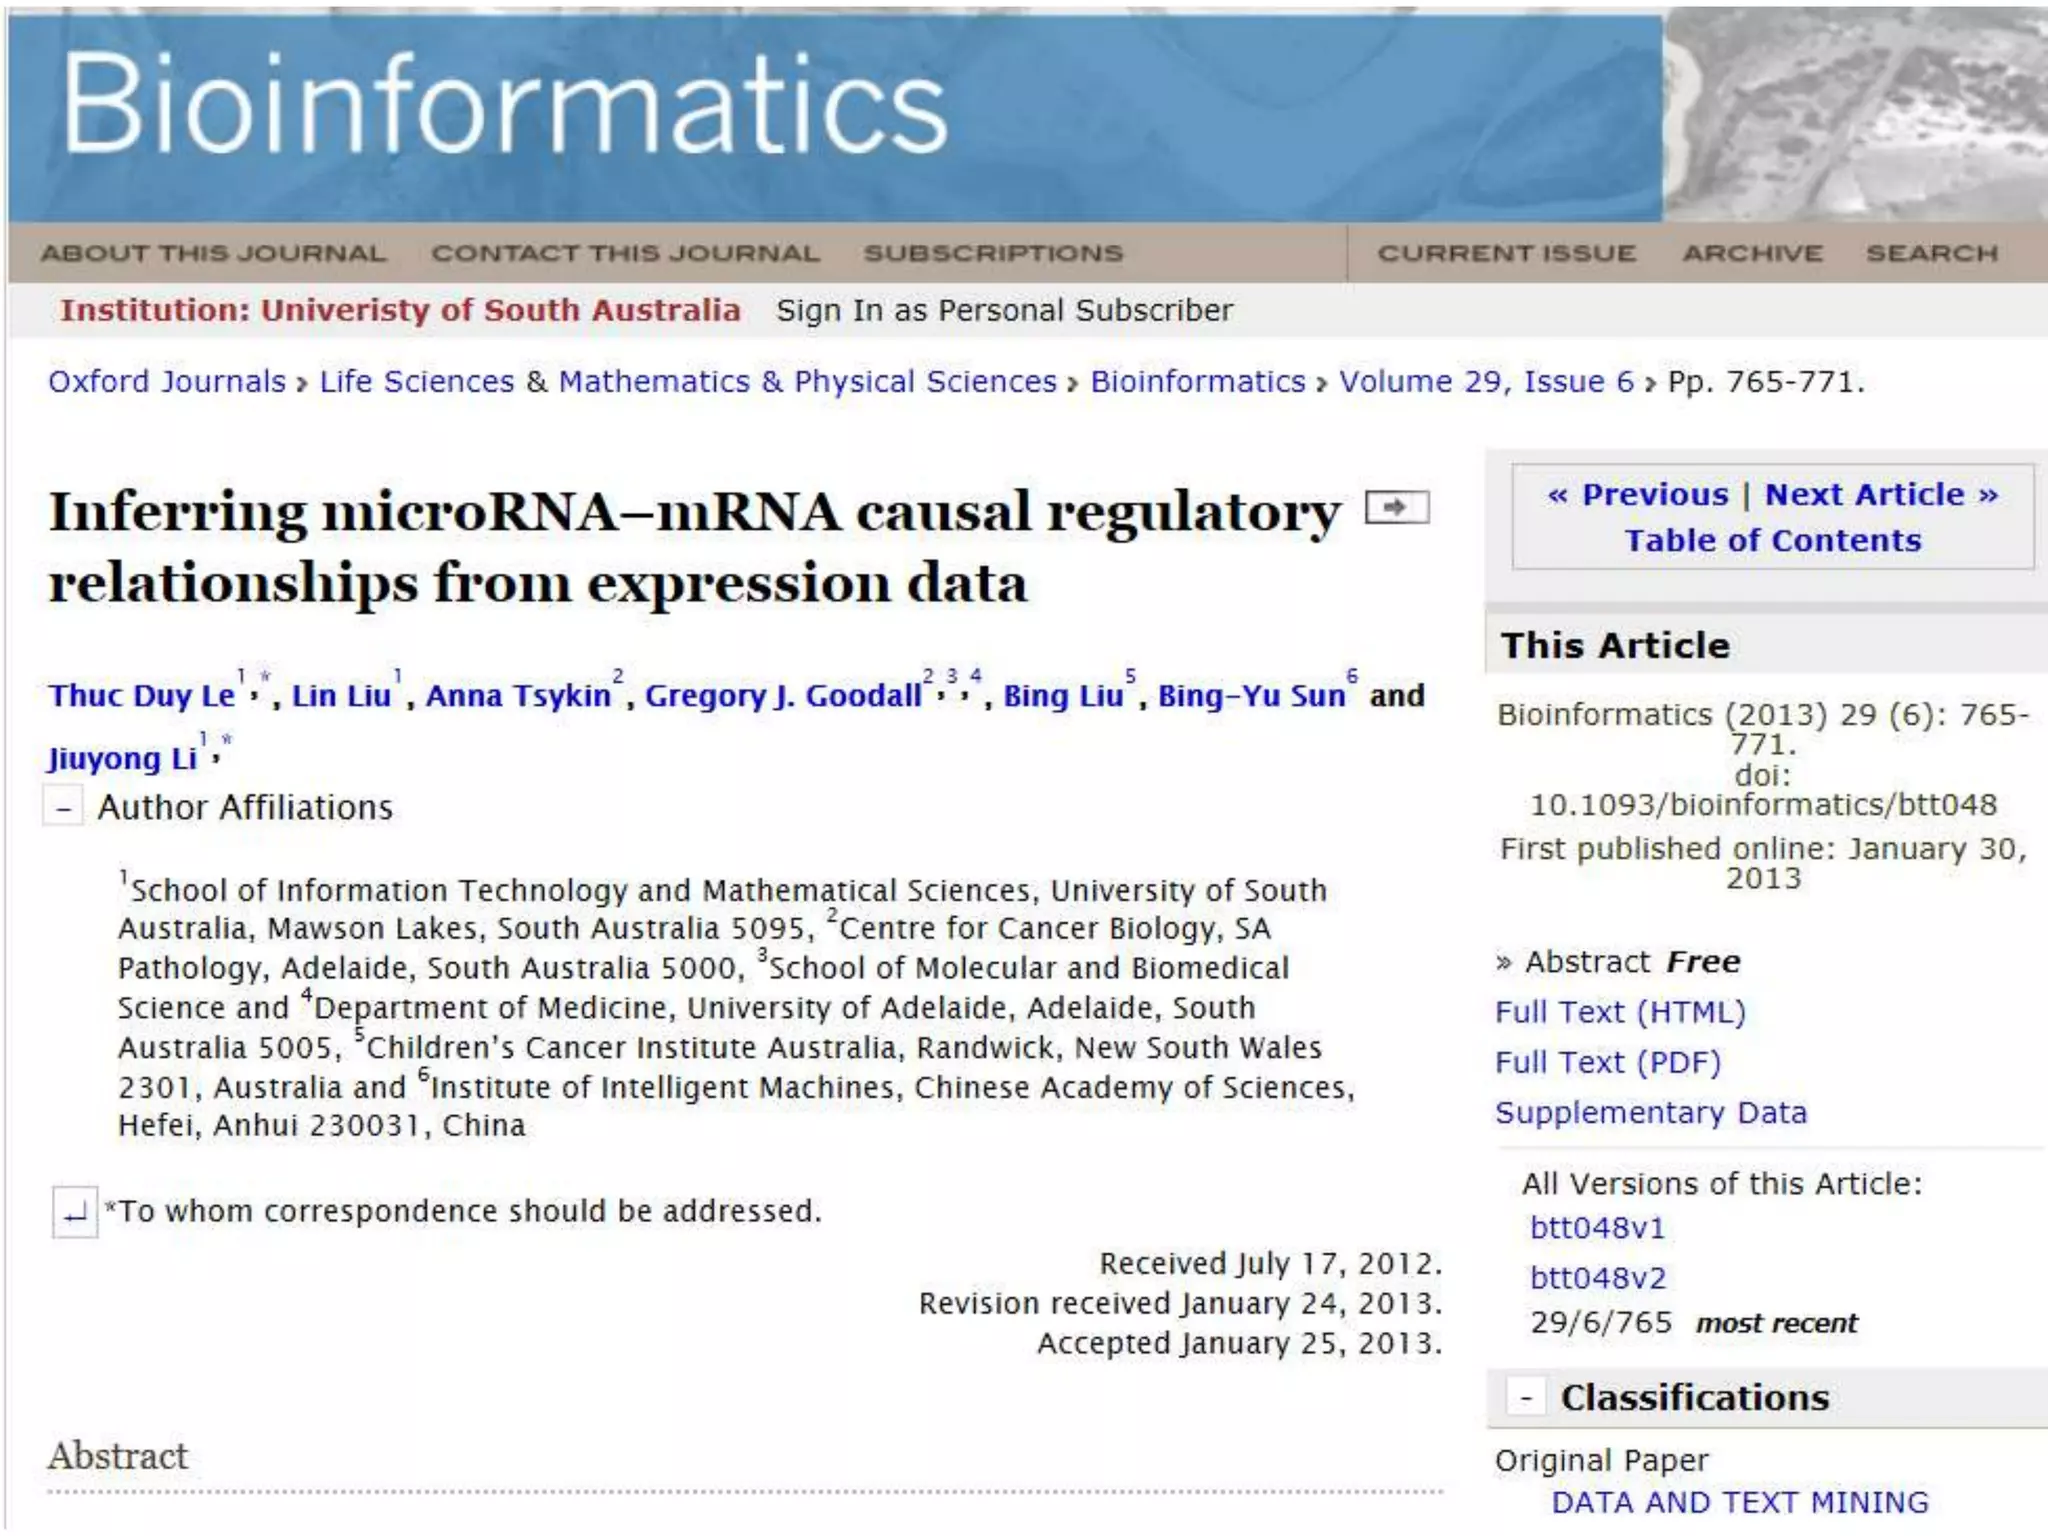This screenshot has height=1536, width=2048.
Task: Open Full Text (PDF) link
Action: (1607, 1063)
